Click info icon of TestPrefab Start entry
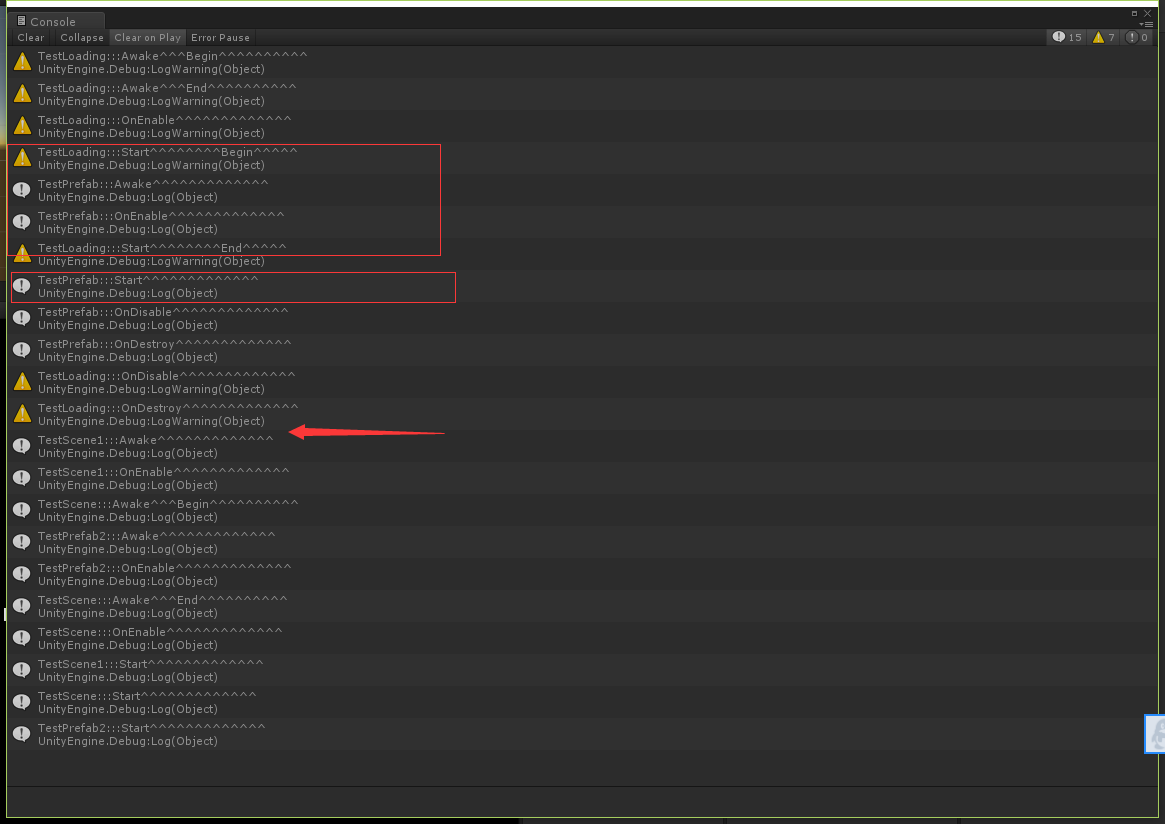Viewport: 1165px width, 824px height. point(22,285)
